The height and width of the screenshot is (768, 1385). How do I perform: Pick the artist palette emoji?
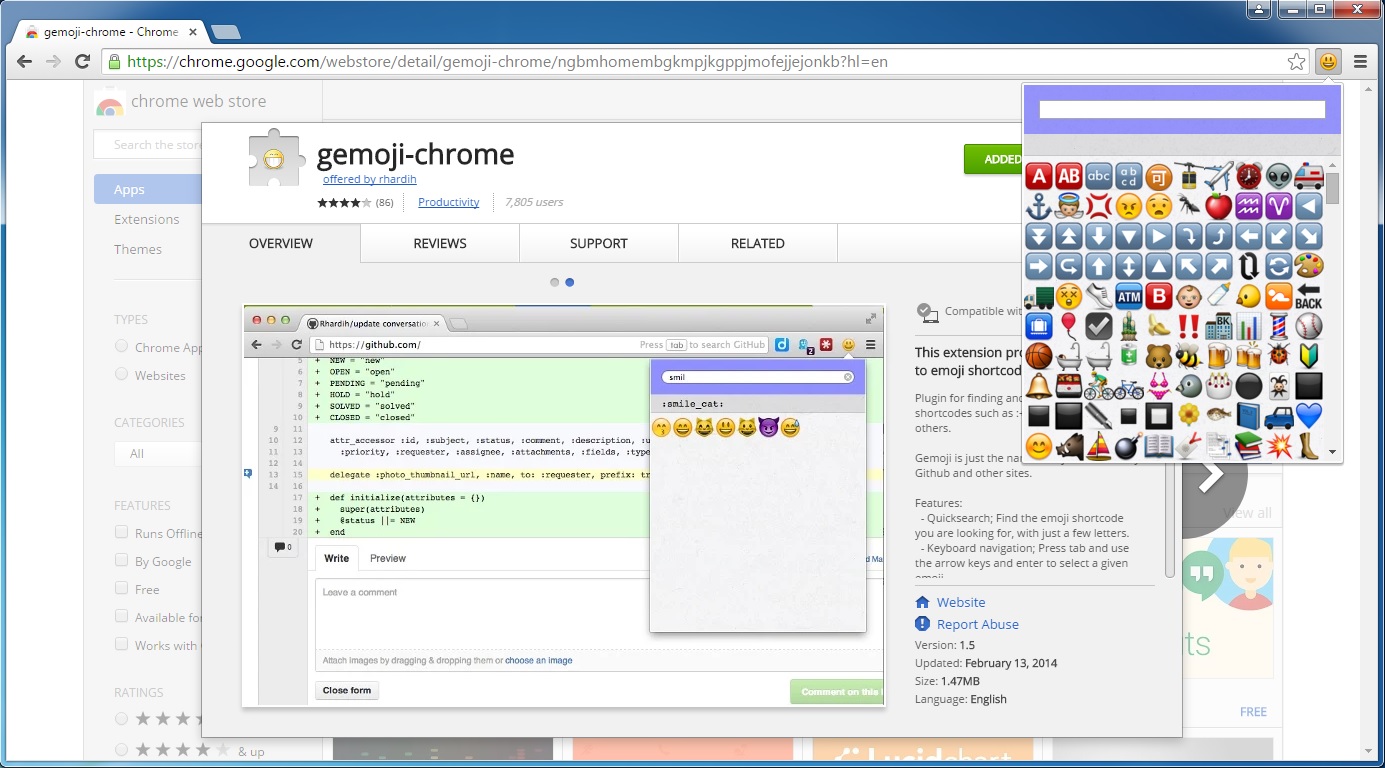(1309, 265)
